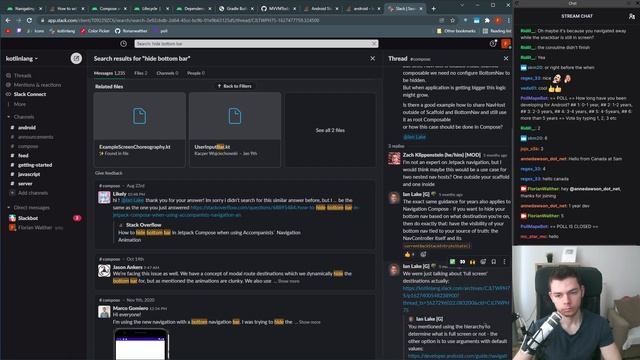Open the Slack history clock icon
Image resolution: width=640 pixels, height=360 pixels.
tap(124, 44)
